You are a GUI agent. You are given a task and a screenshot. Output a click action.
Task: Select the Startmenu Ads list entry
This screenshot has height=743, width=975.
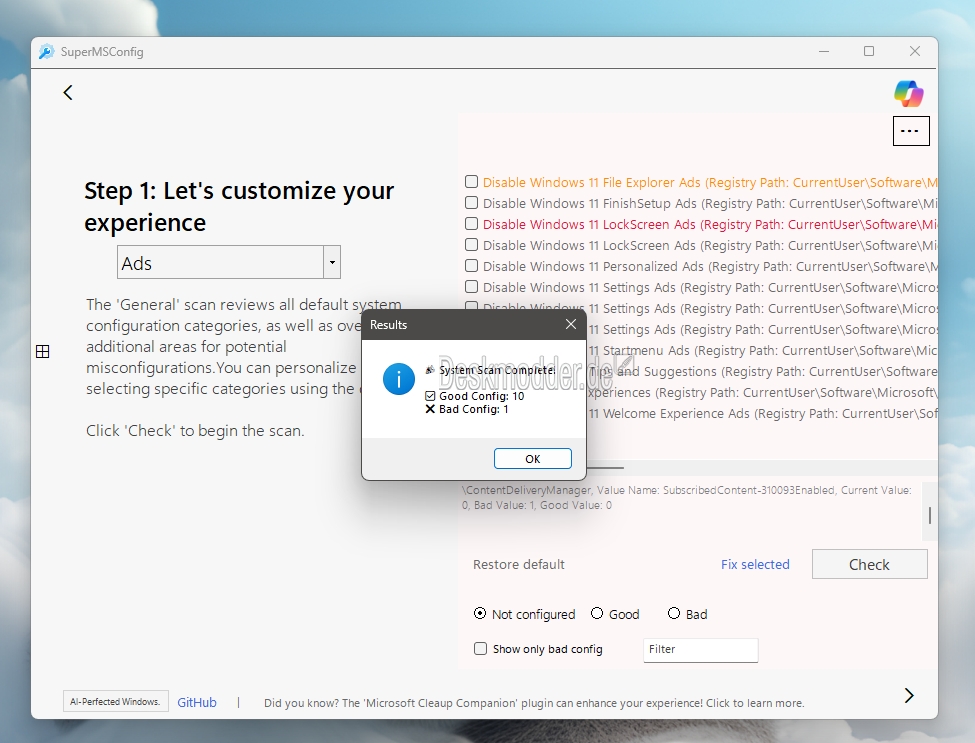pos(762,351)
